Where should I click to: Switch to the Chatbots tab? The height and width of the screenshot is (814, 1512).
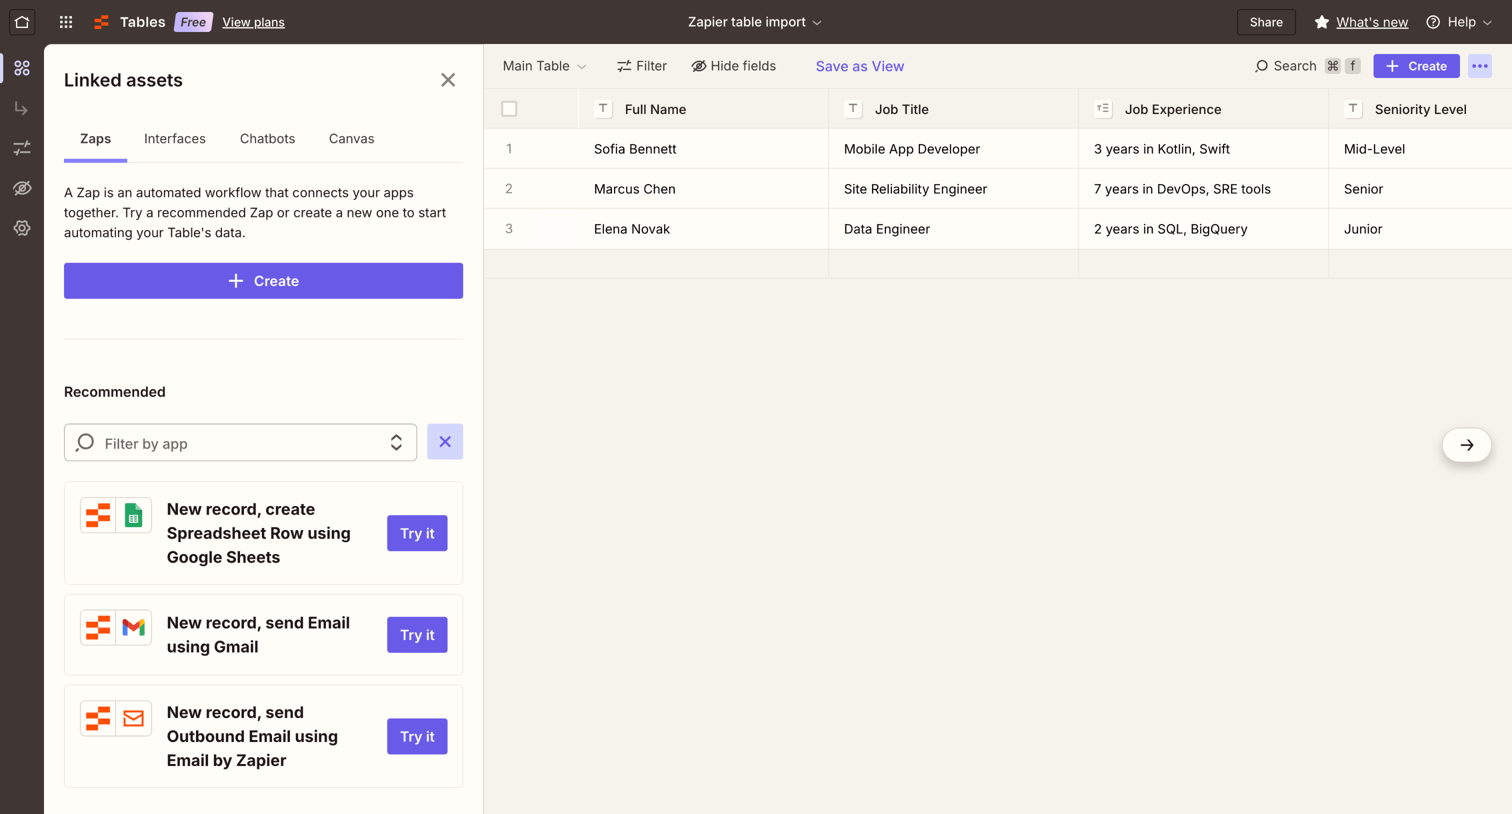267,139
